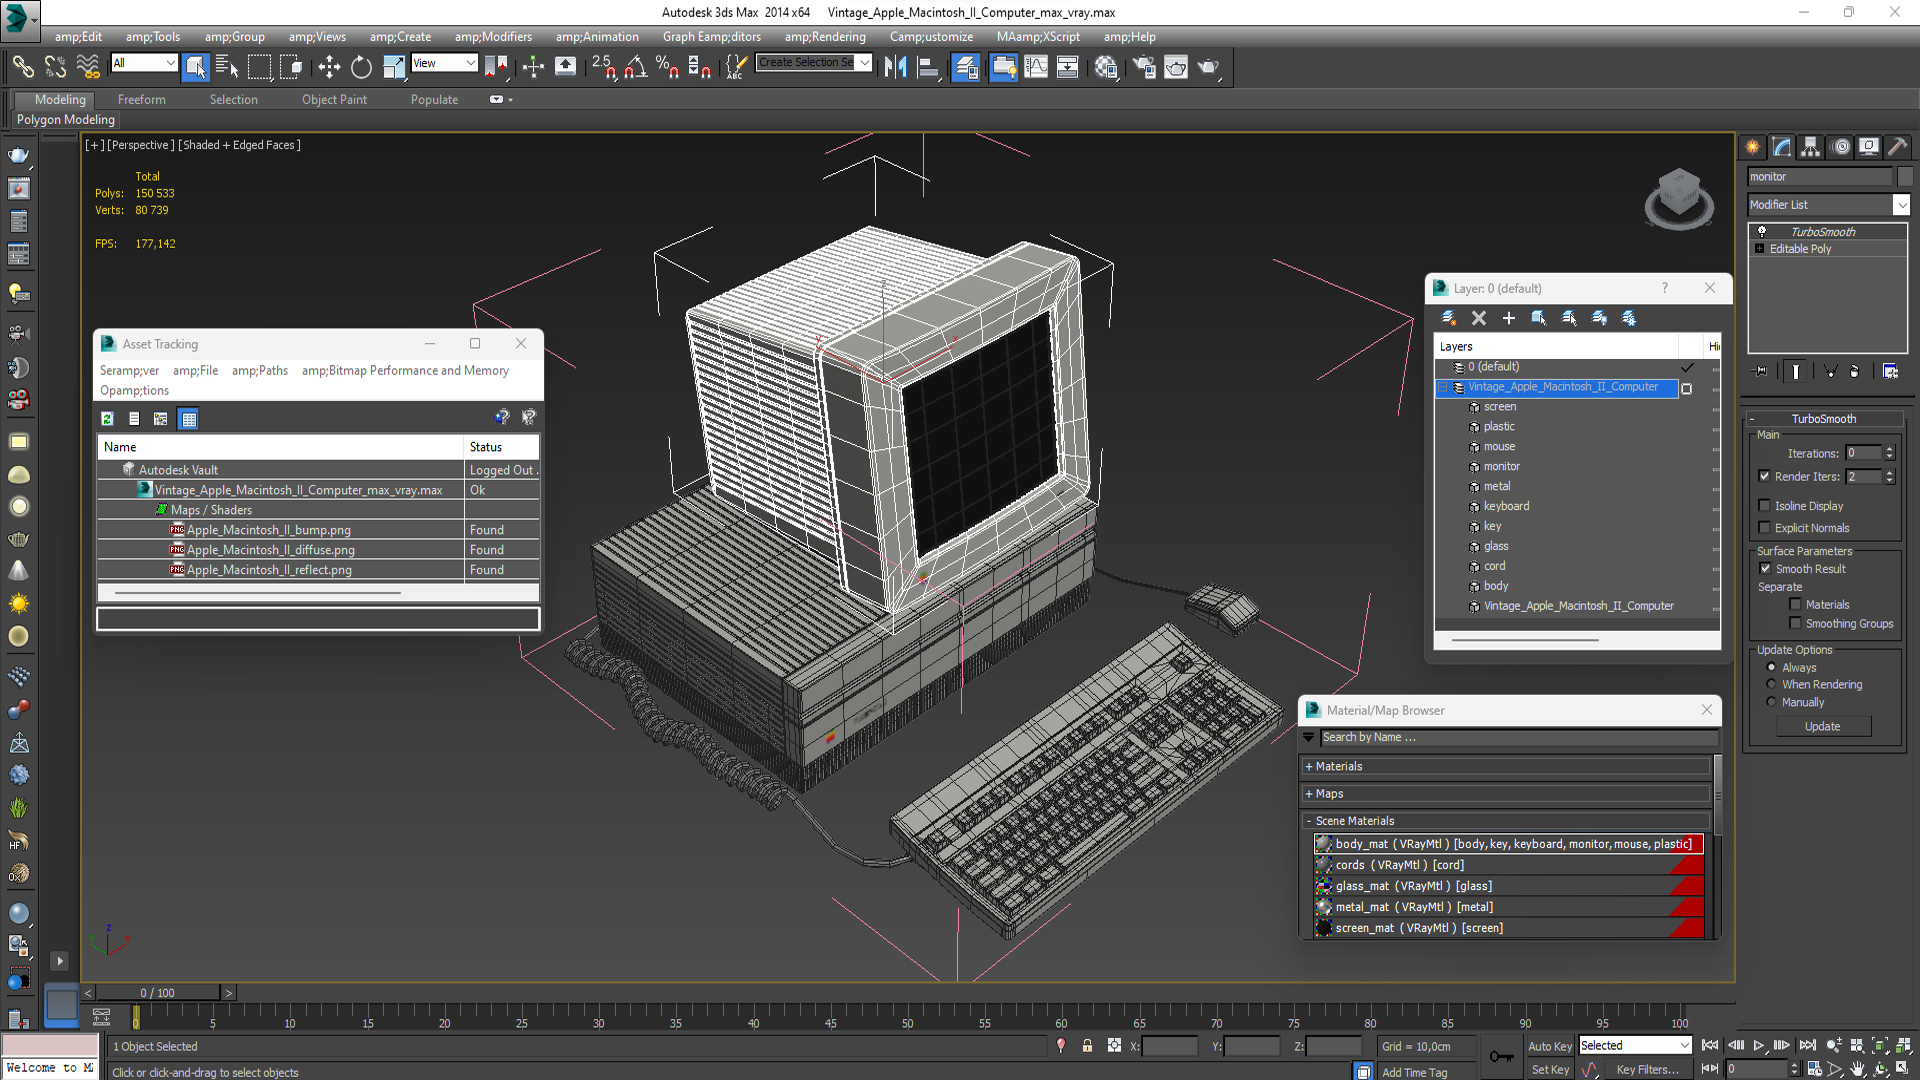1920x1080 pixels.
Task: Click Refresh icon in Asset Tracking
Action: [x=108, y=419]
